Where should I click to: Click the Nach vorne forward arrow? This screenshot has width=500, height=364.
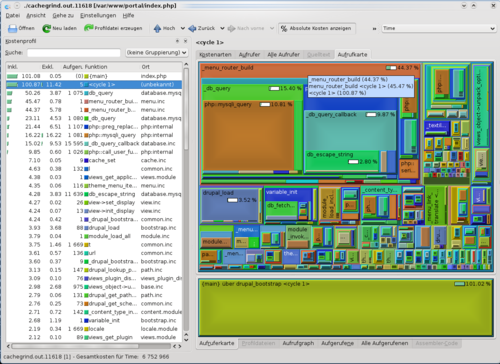tap(231, 28)
